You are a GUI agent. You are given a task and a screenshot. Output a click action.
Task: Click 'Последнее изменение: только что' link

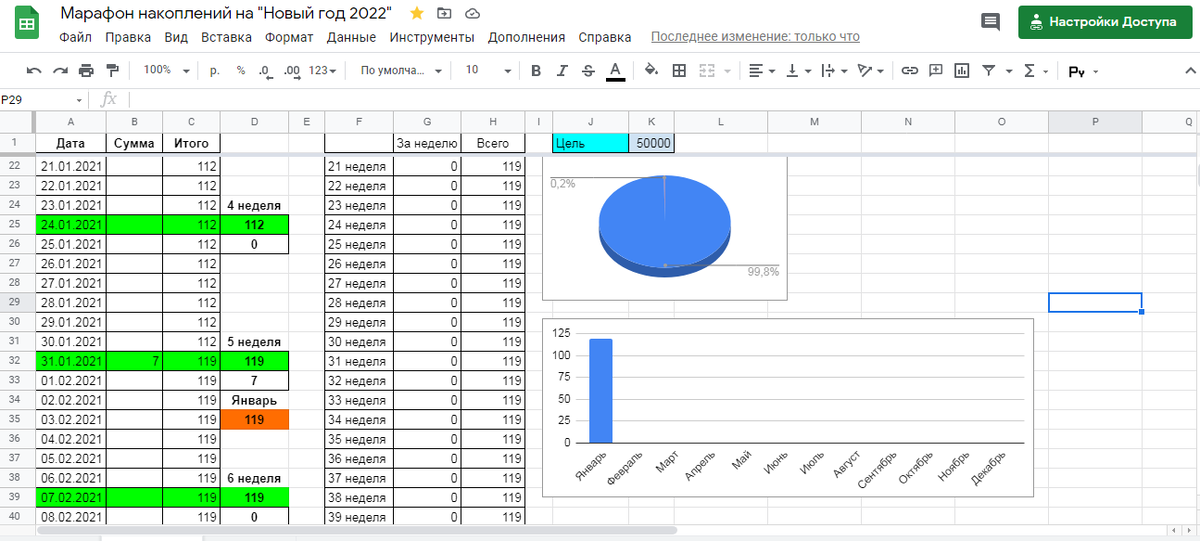click(x=755, y=37)
